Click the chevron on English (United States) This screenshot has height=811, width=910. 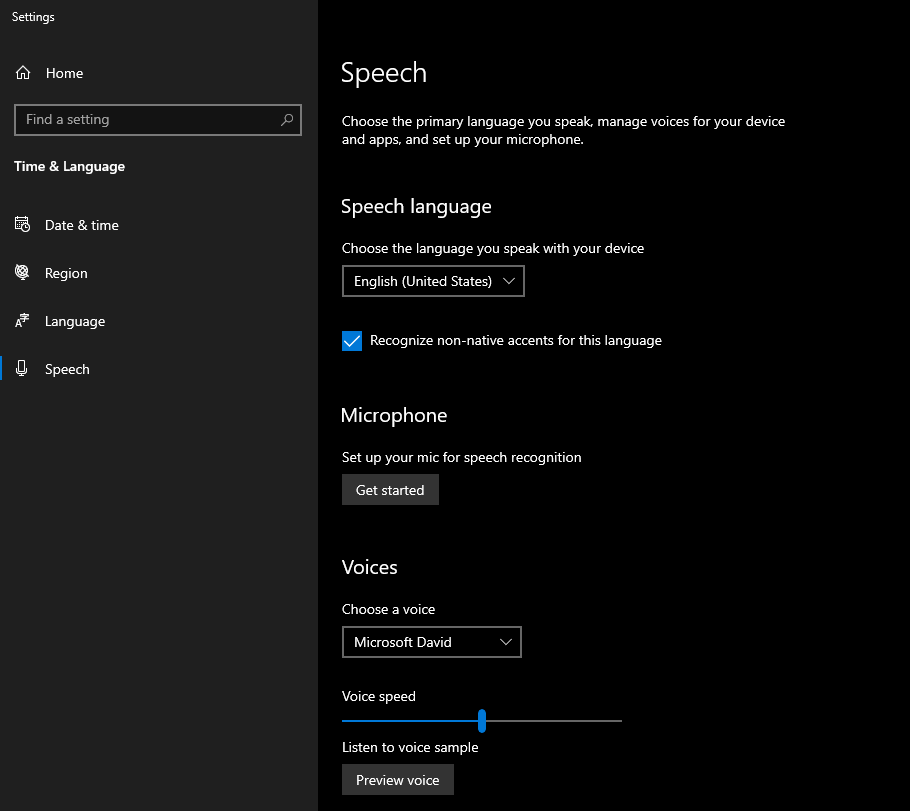coord(509,281)
